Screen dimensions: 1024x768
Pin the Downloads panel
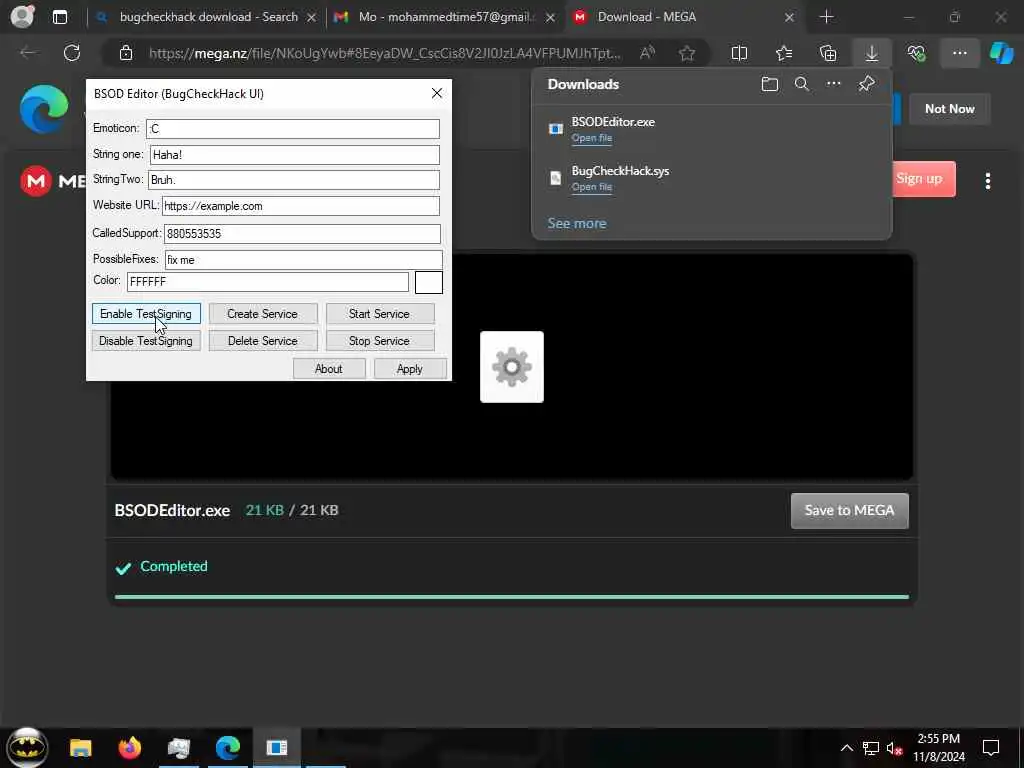(x=867, y=84)
